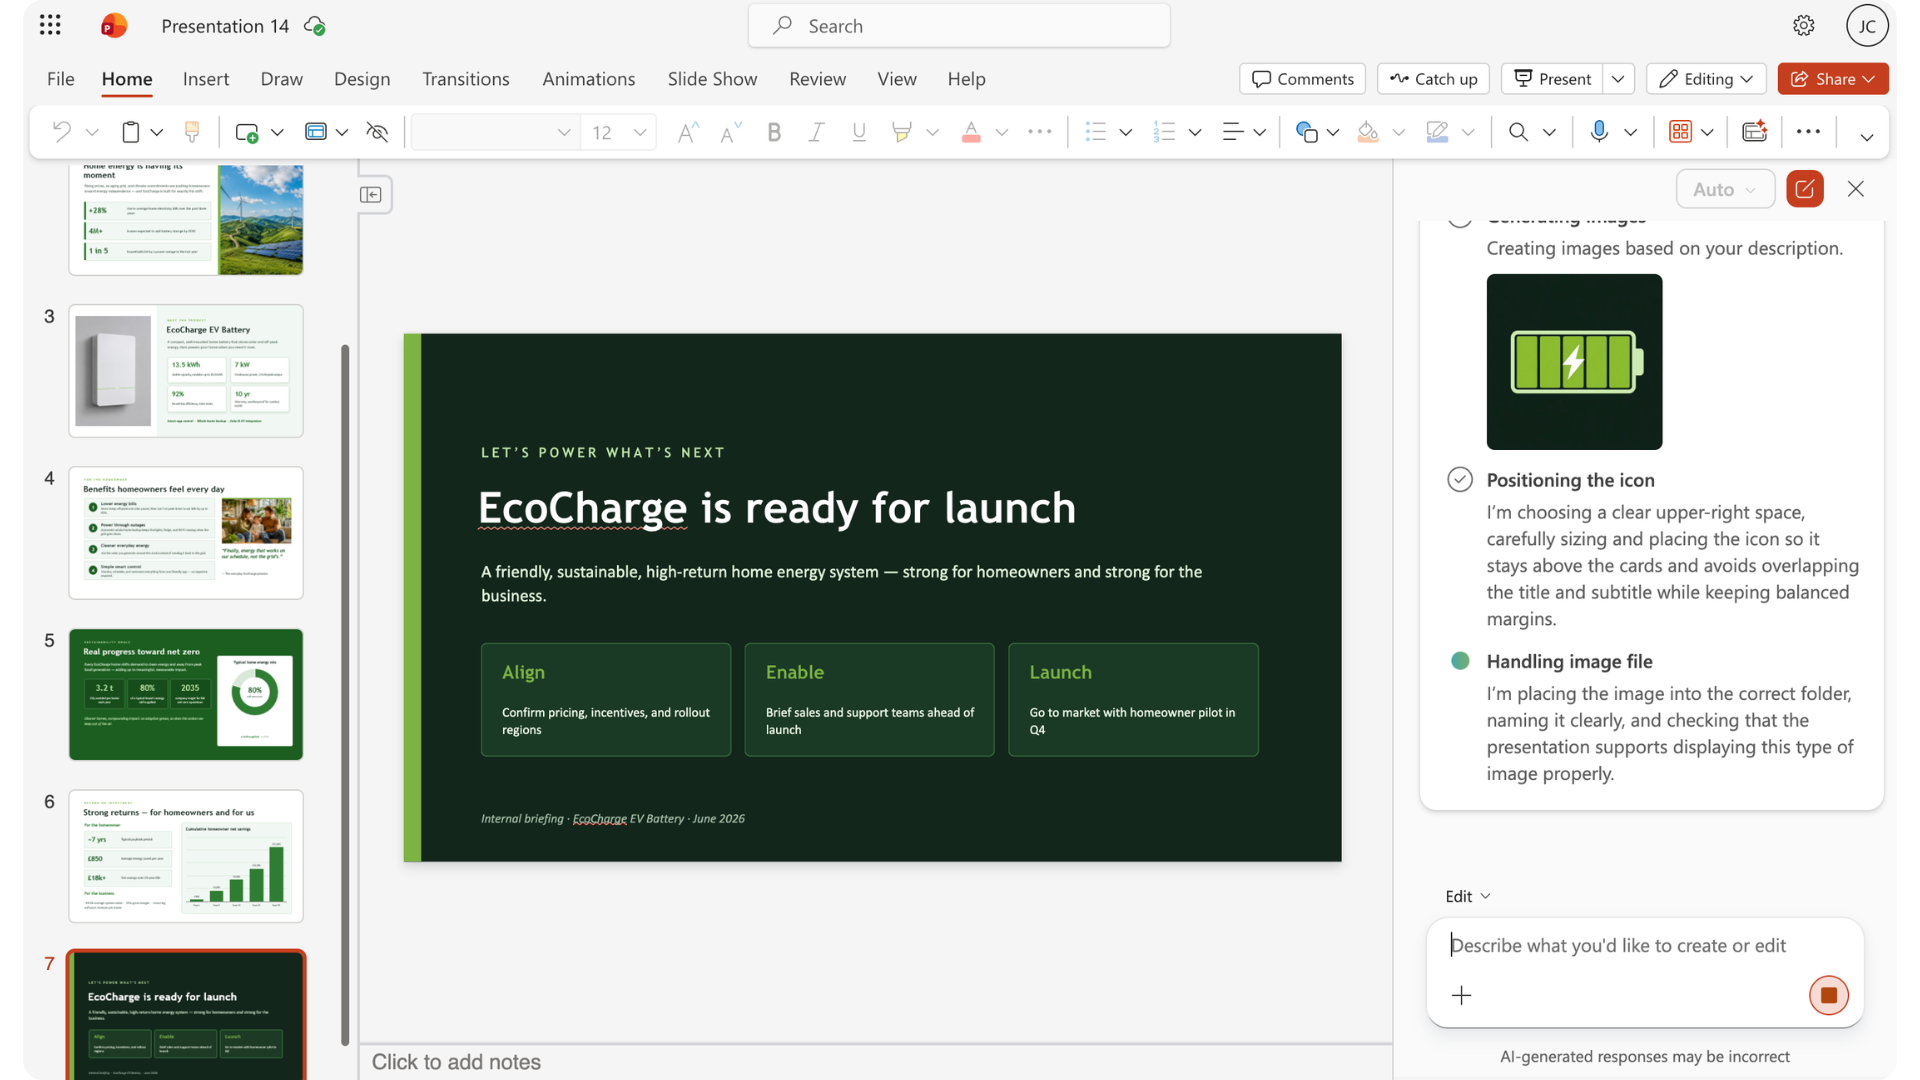Image resolution: width=1920 pixels, height=1080 pixels.
Task: Toggle Bold formatting
Action: tap(773, 132)
